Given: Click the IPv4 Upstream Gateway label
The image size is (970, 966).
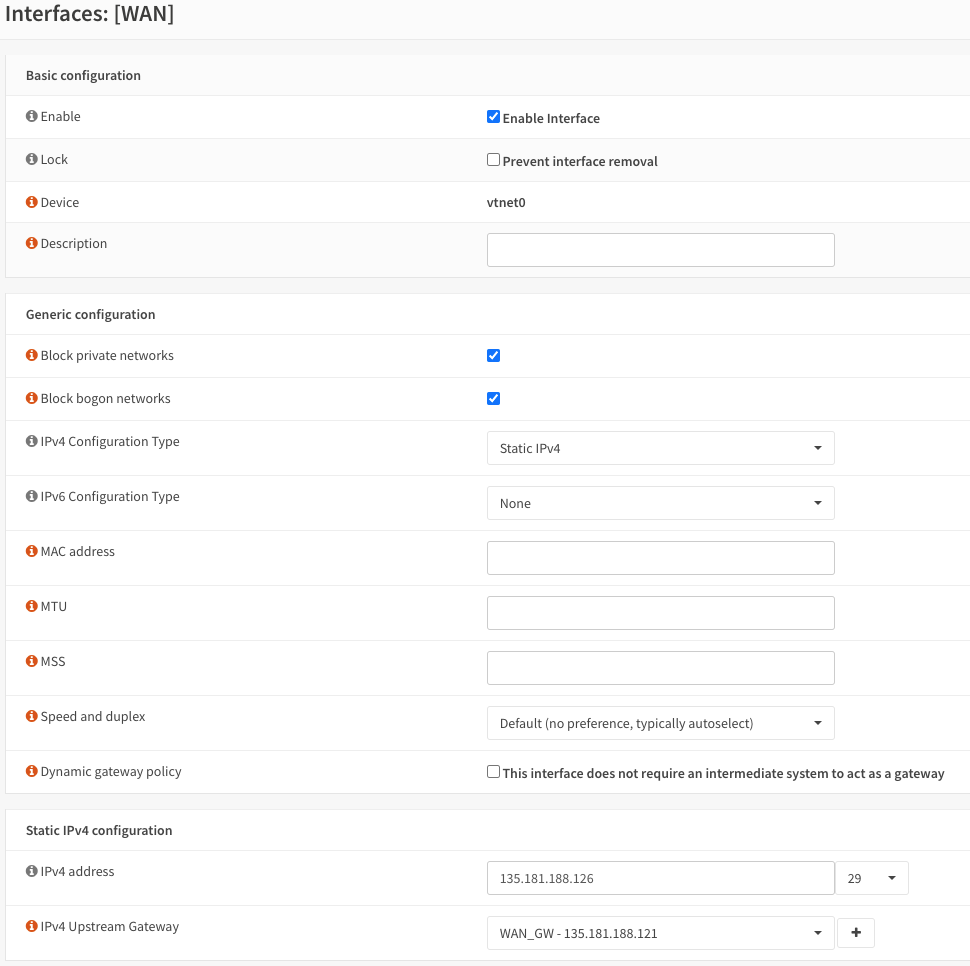Looking at the screenshot, I should click(109, 926).
